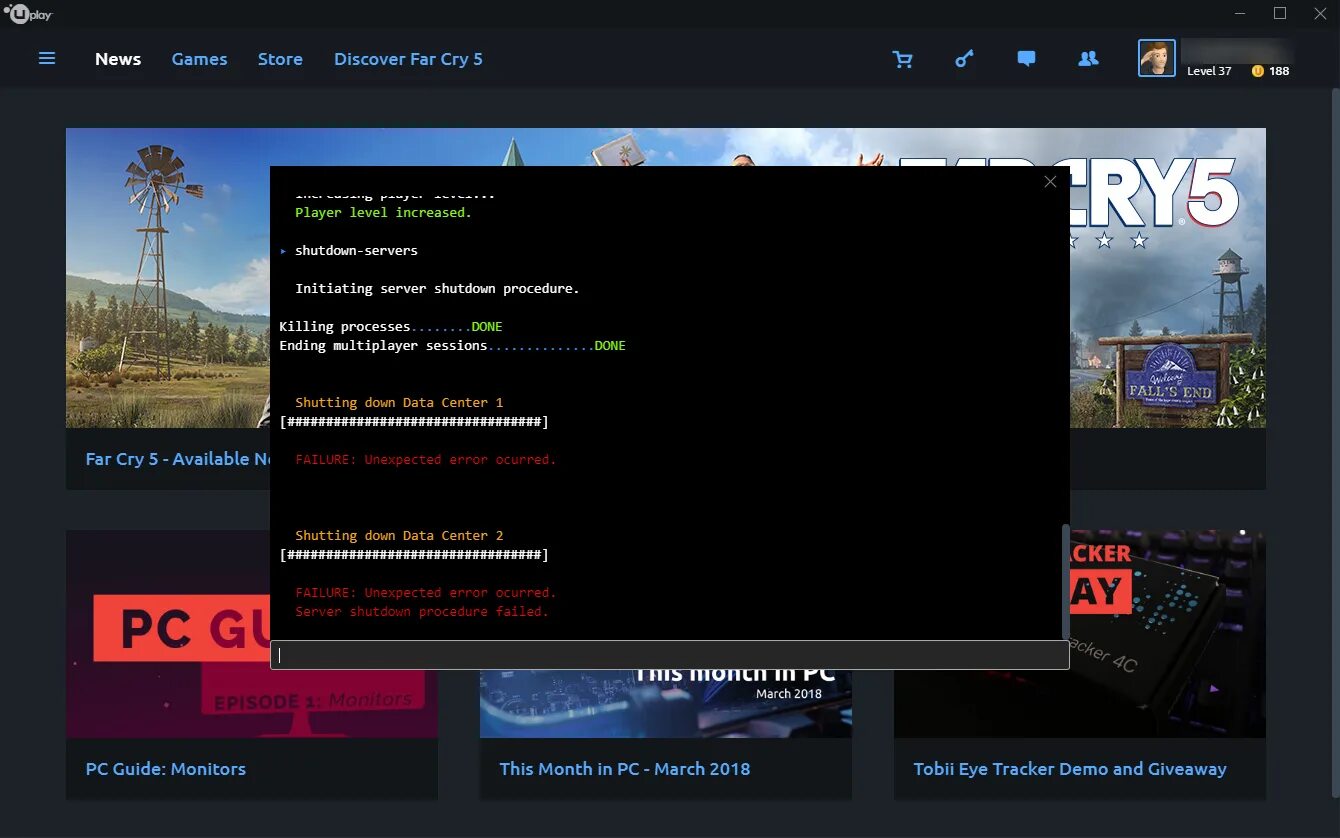The image size is (1340, 838).
Task: Open Tobii Eye Tracker Demo and Giveaway
Action: tap(1070, 769)
